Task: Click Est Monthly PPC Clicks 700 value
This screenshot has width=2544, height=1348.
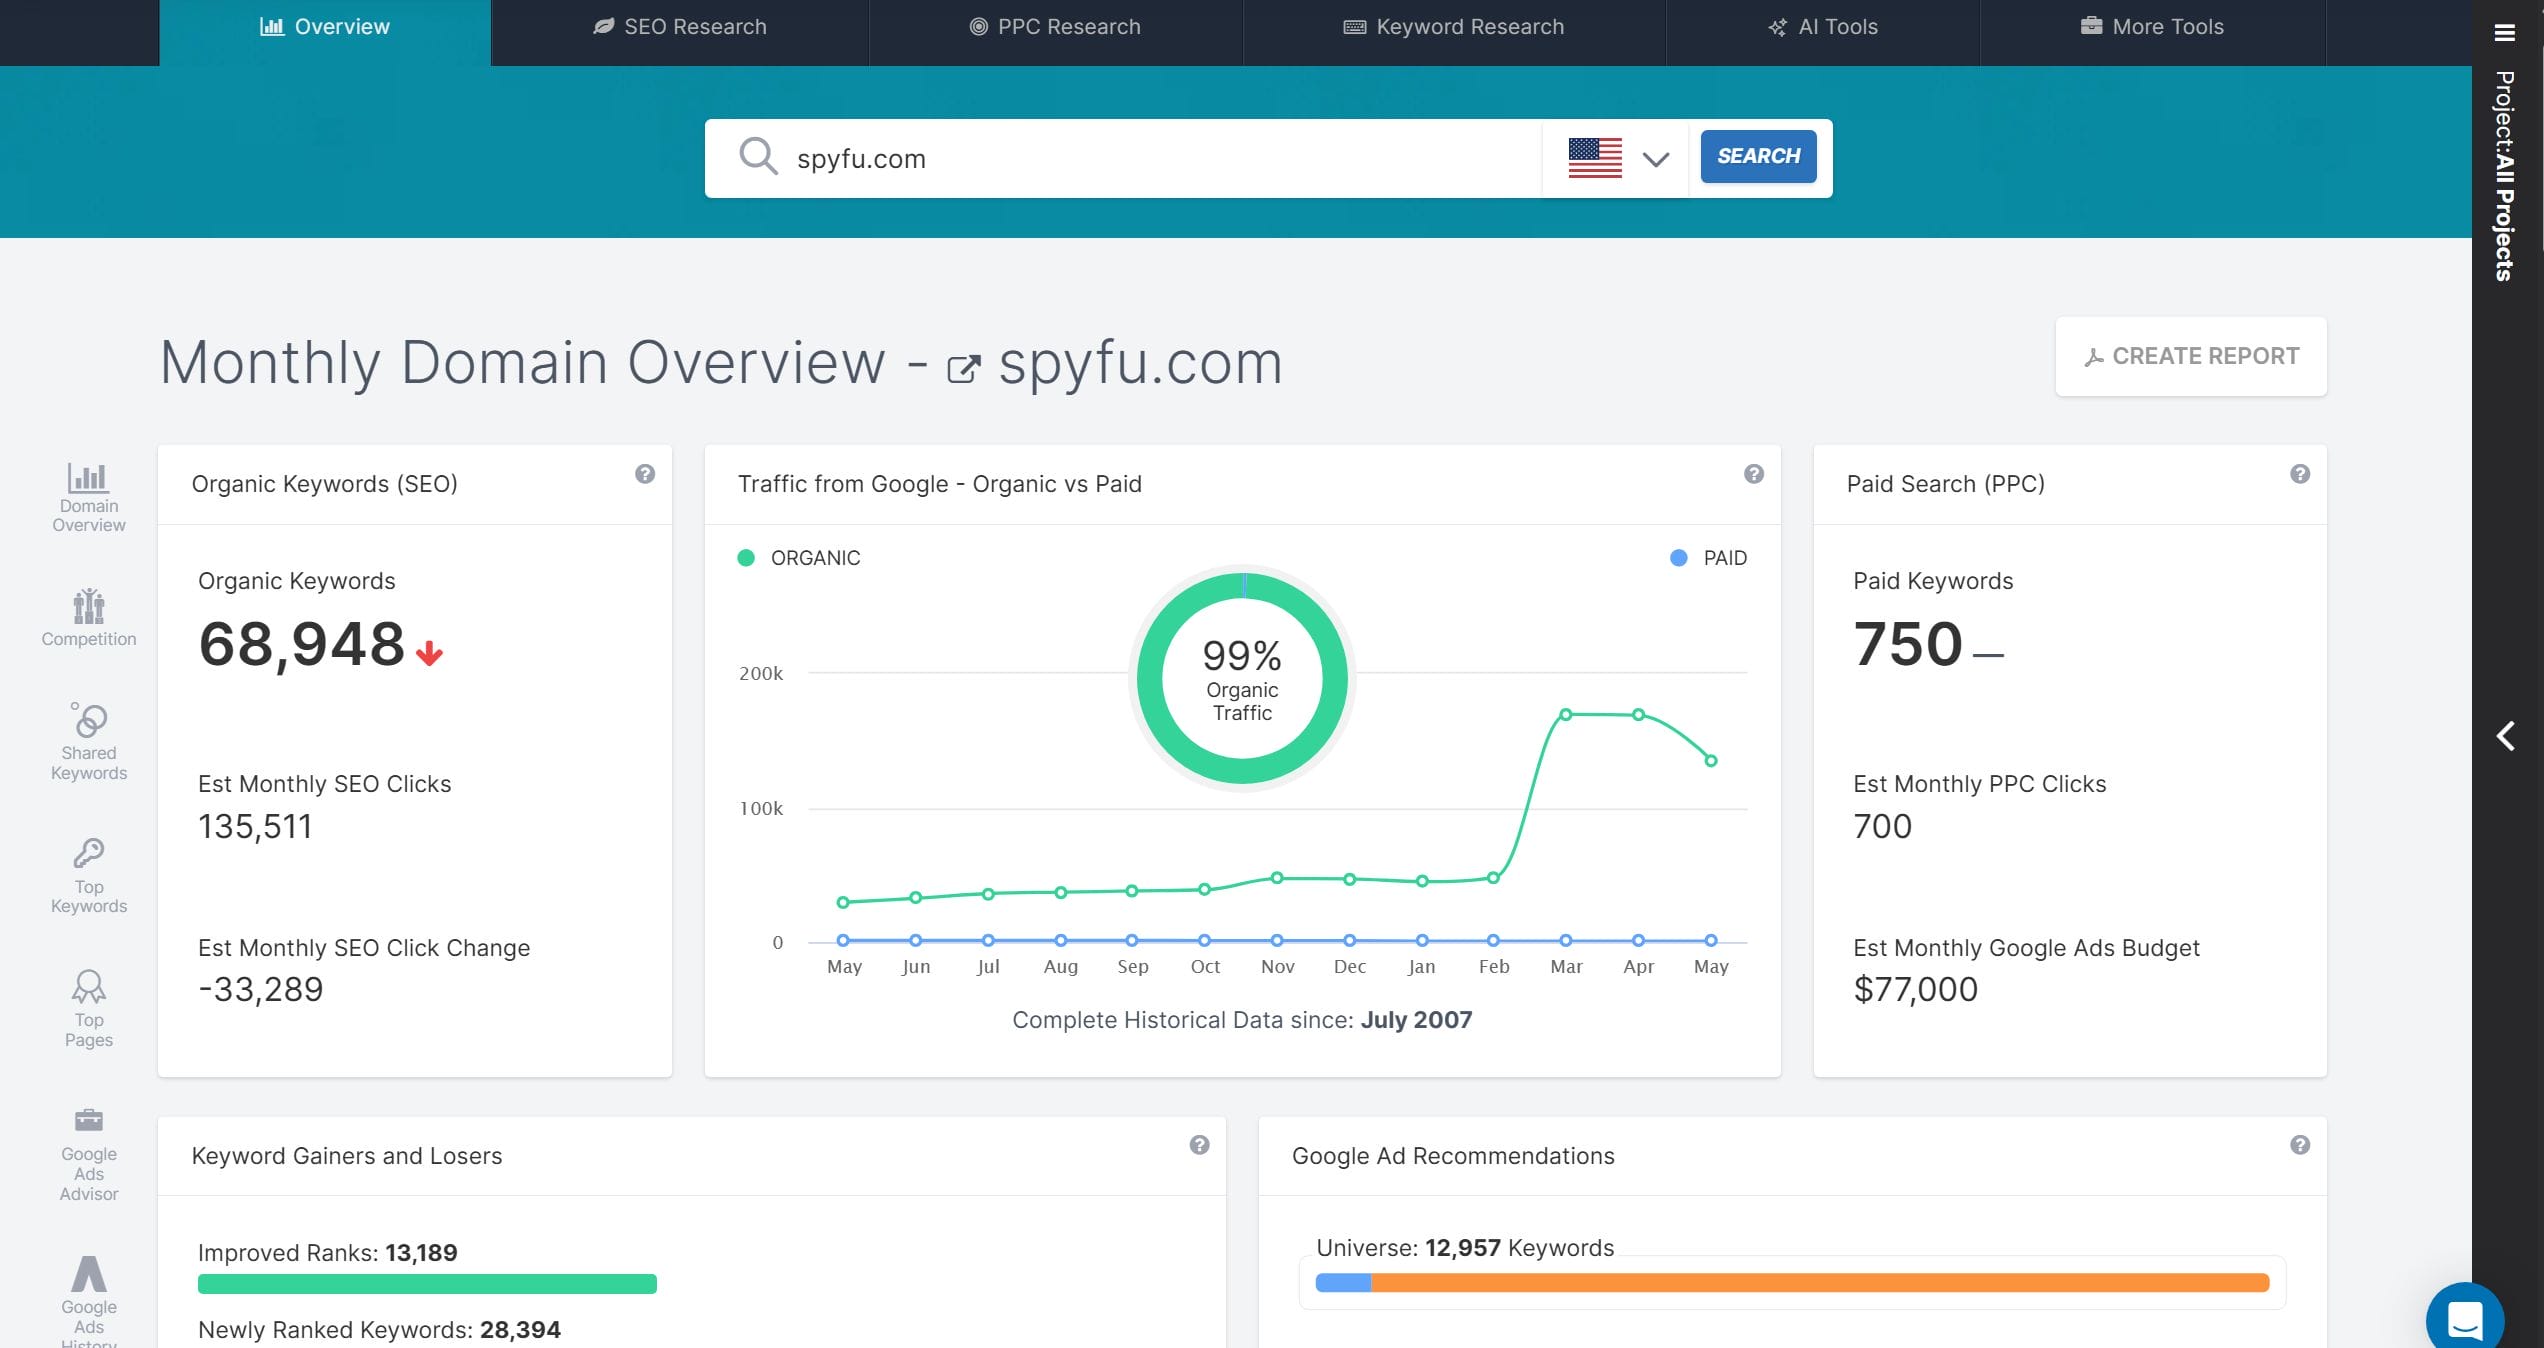Action: [x=1882, y=826]
